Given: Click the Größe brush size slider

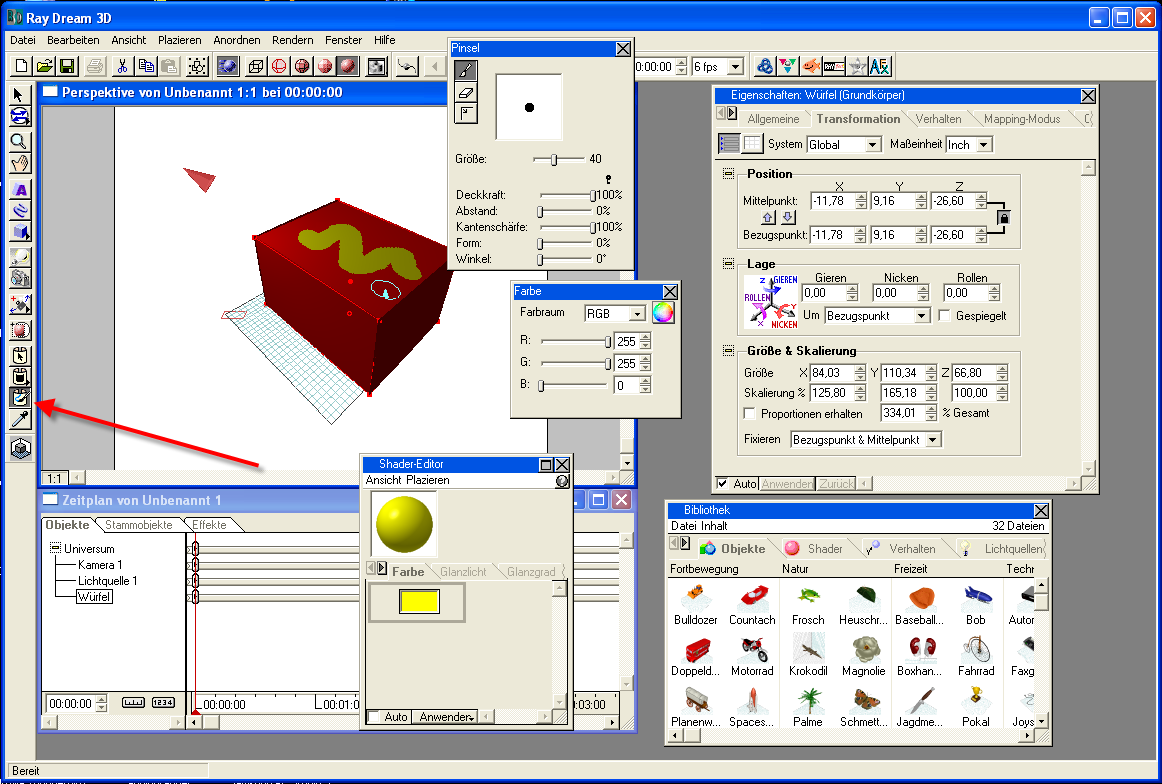Looking at the screenshot, I should (x=558, y=159).
